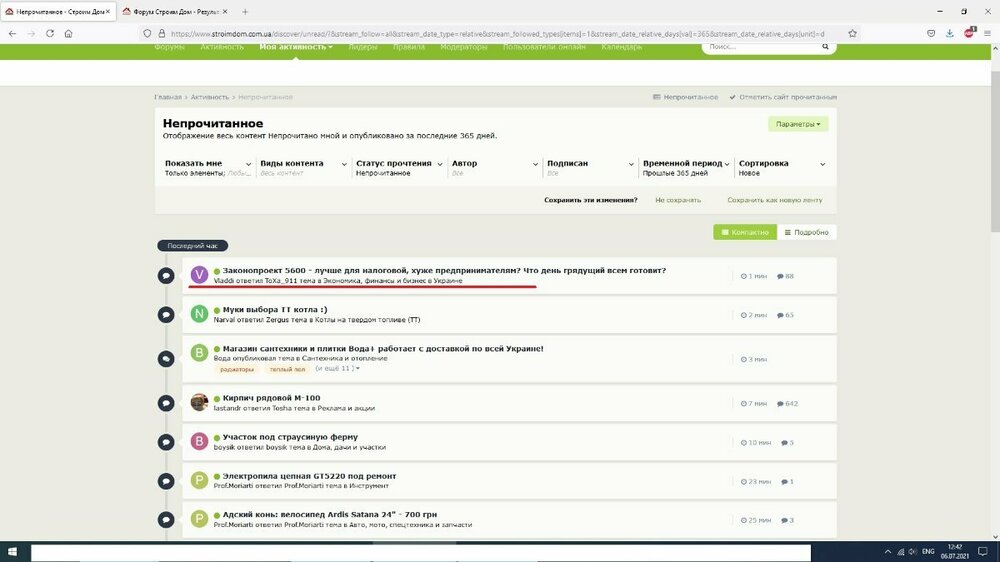The width and height of the screenshot is (1000, 562).
Task: Show hidden tray icons chevron
Action: point(887,552)
